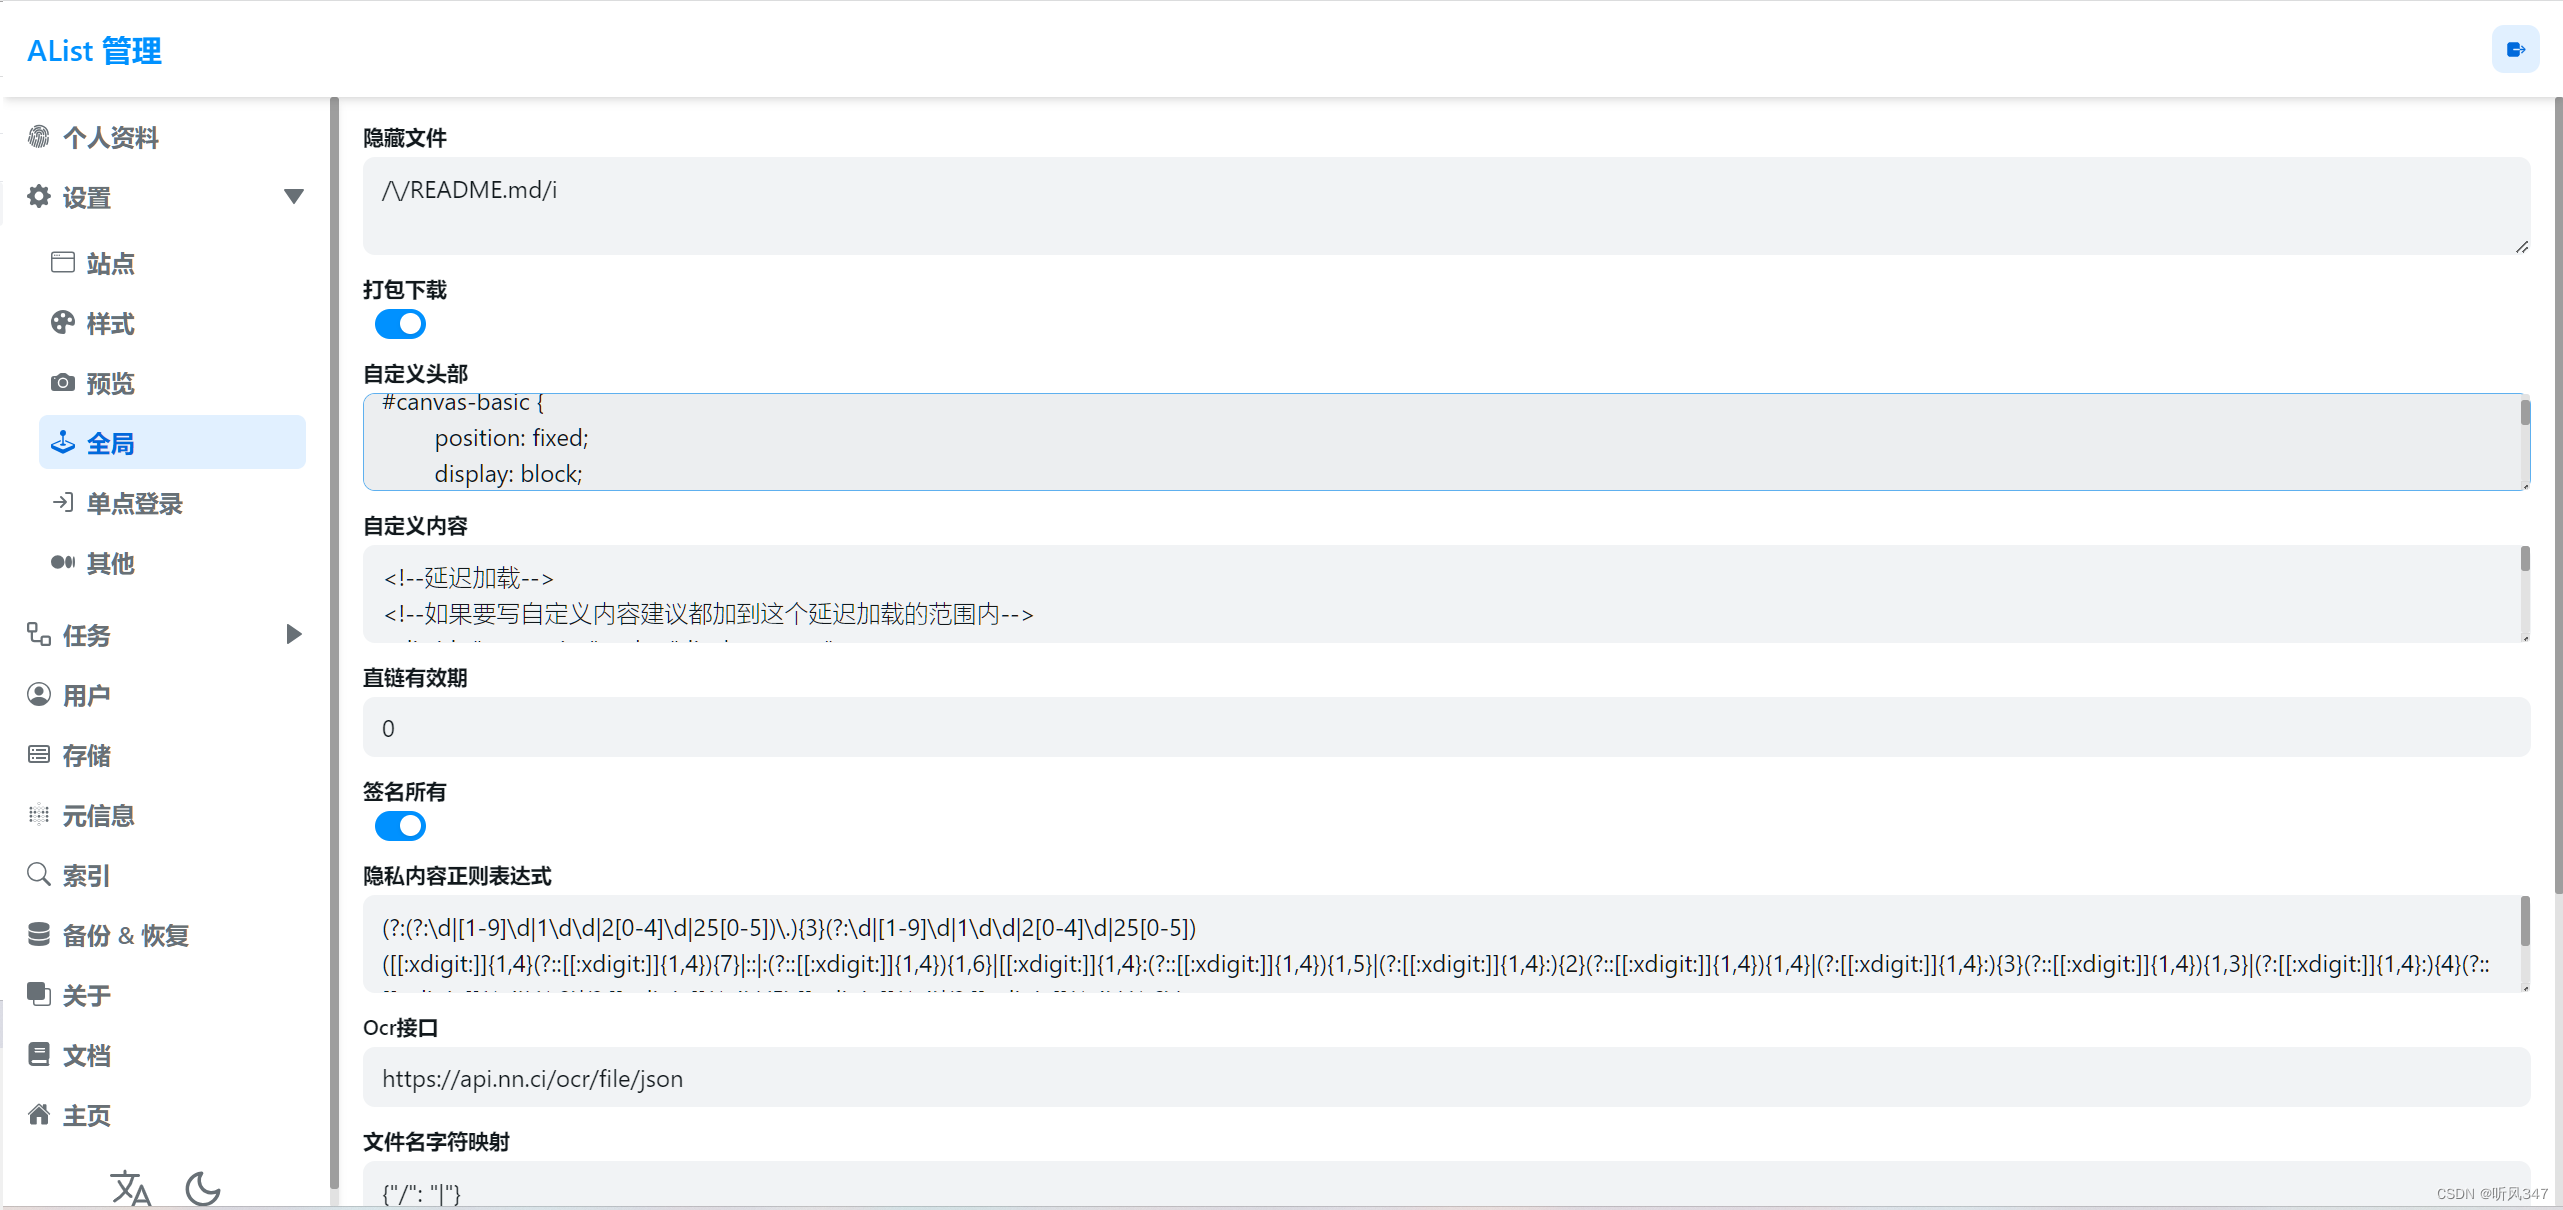Disable the 打包下载 switch
This screenshot has height=1210, width=2563.
tap(400, 324)
